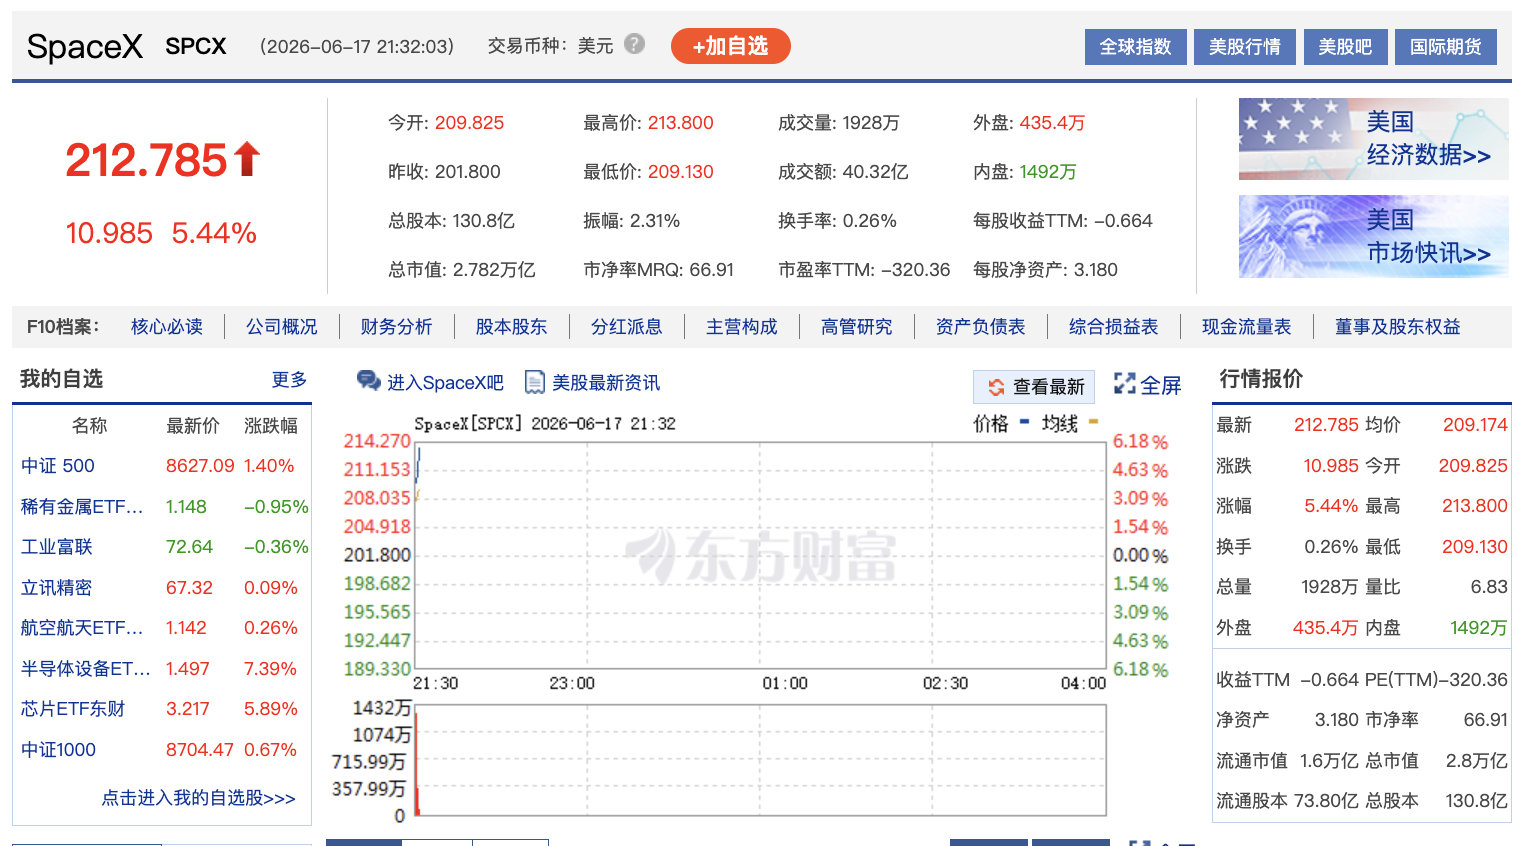Click the 市净率MRQ value 66.91
The width and height of the screenshot is (1534, 846).
[x=711, y=270]
